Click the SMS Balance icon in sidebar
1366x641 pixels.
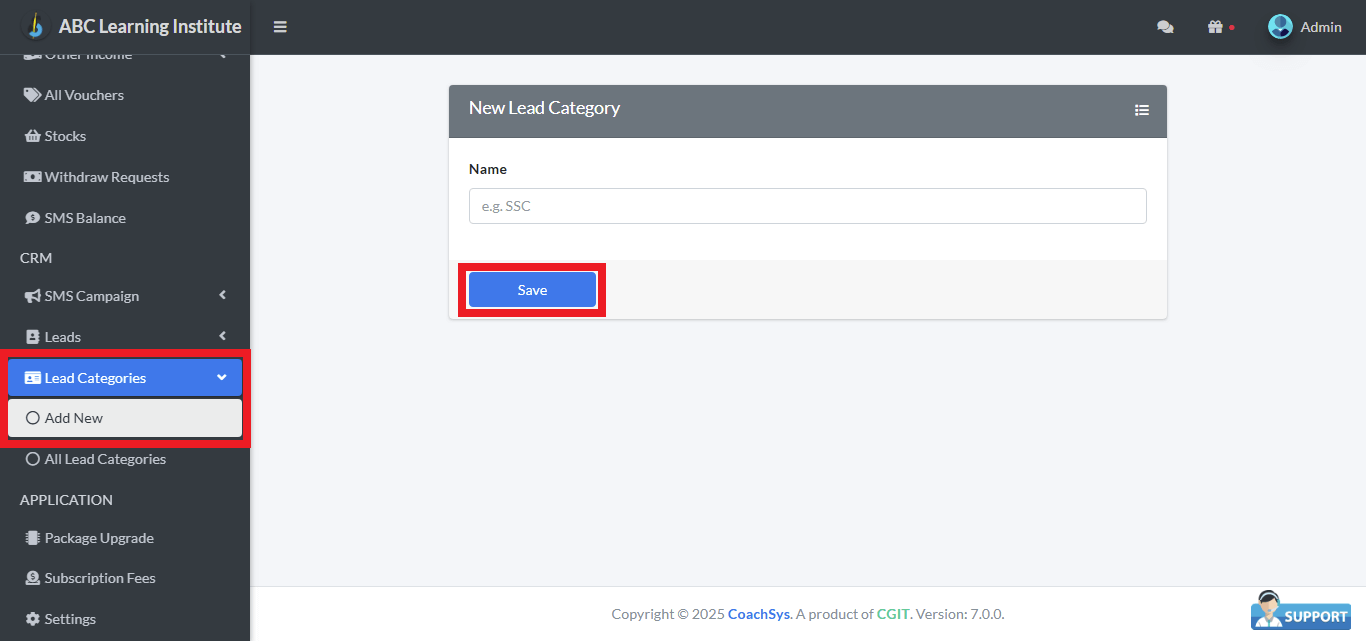[x=31, y=218]
